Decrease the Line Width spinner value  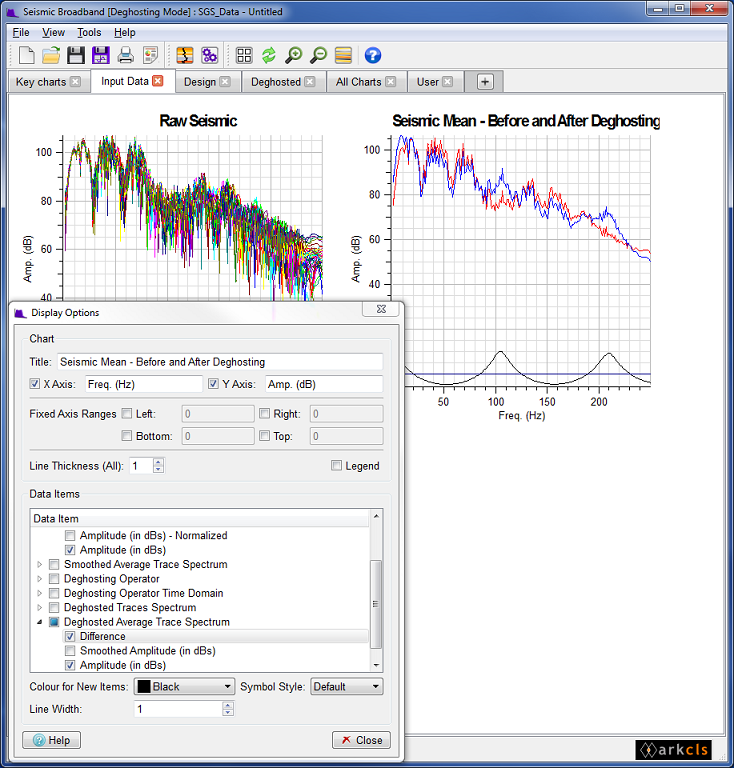tap(228, 713)
